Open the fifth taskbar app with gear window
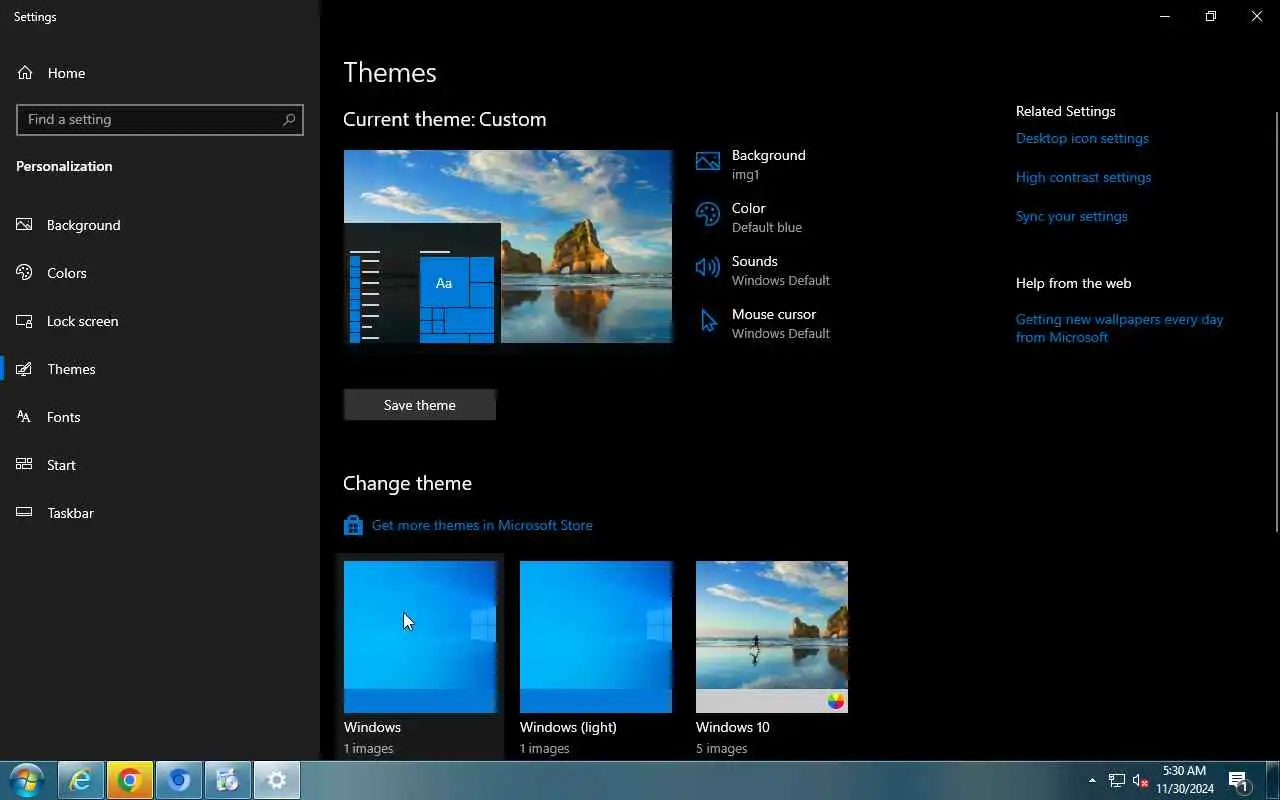This screenshot has height=800, width=1280. (227, 780)
